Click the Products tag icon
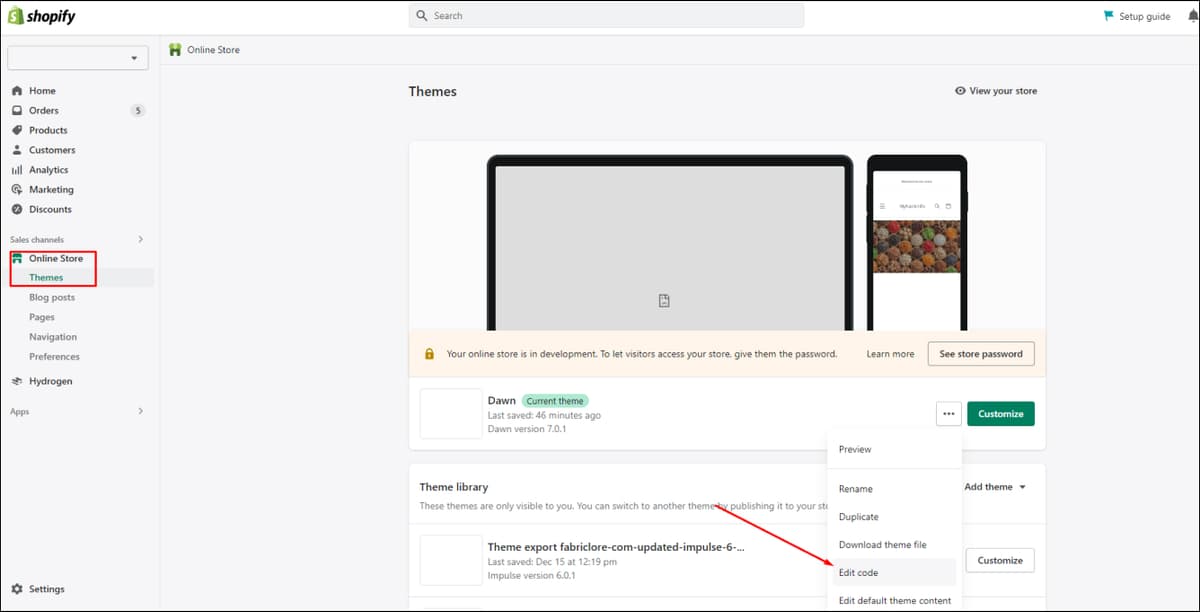The height and width of the screenshot is (612, 1200). click(x=17, y=130)
